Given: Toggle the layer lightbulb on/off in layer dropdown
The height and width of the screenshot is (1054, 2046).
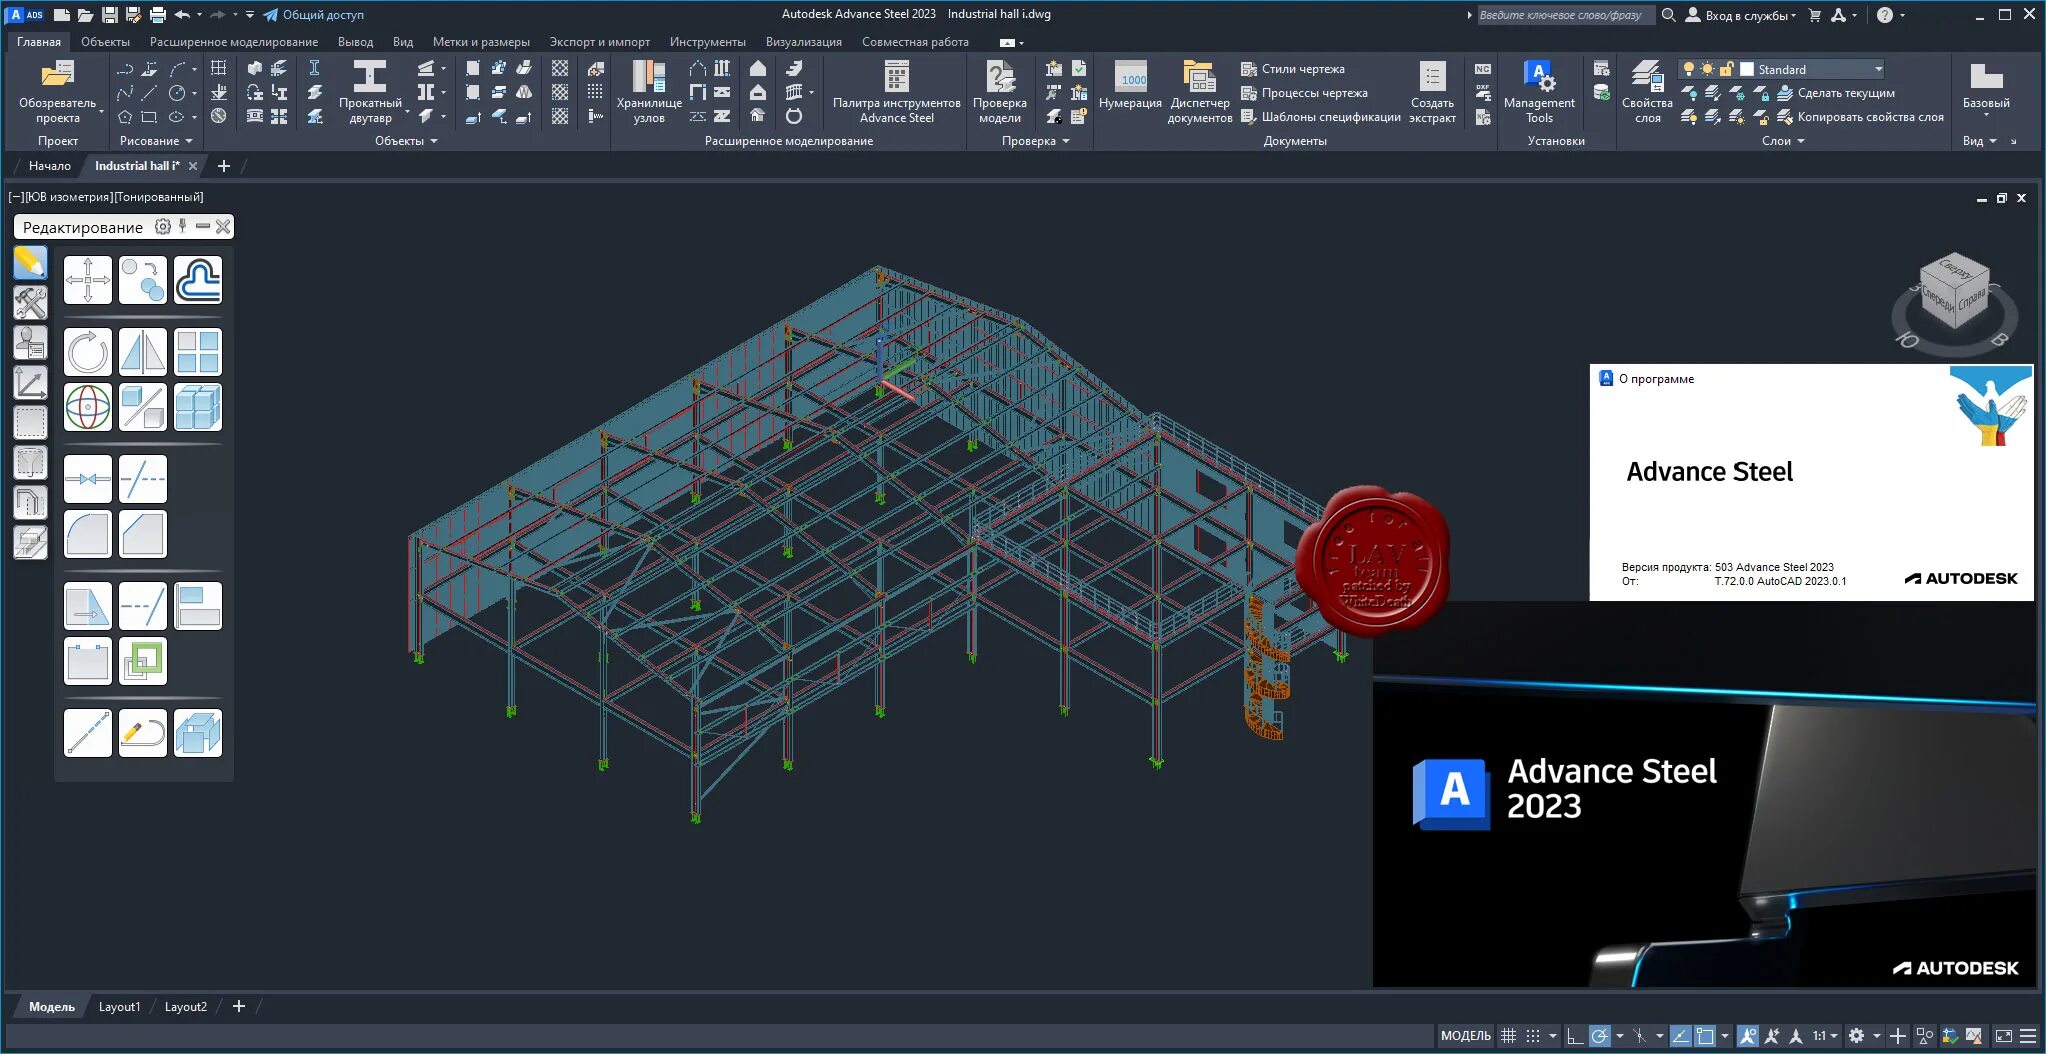Looking at the screenshot, I should point(1689,69).
